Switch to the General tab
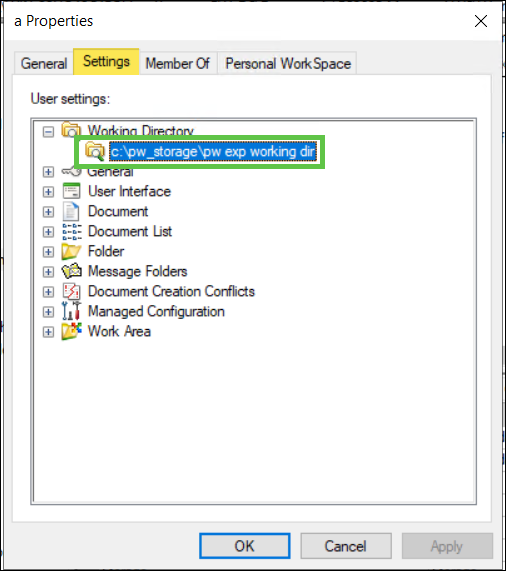 pyautogui.click(x=44, y=64)
